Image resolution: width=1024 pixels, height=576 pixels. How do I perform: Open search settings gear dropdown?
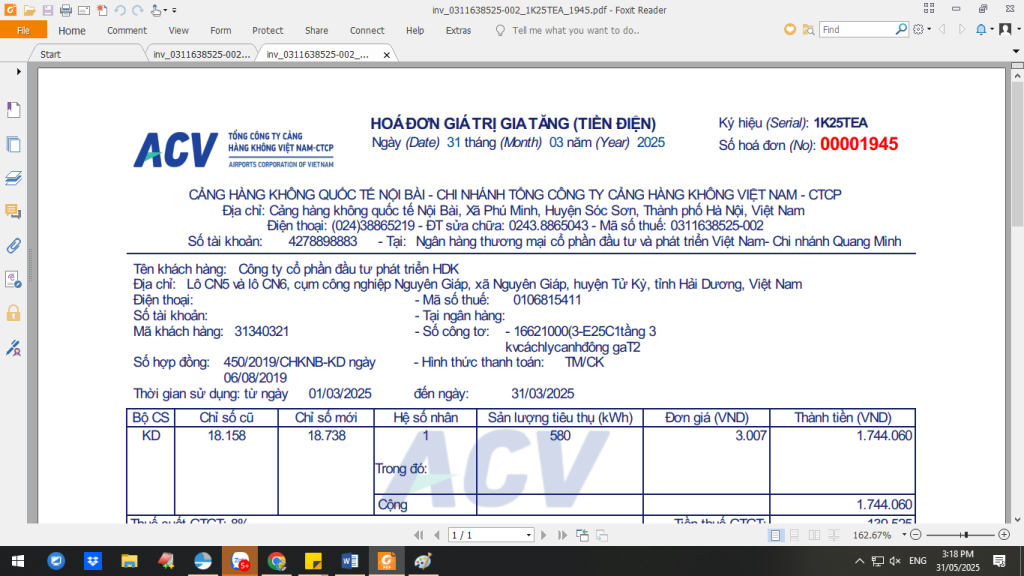tap(921, 29)
